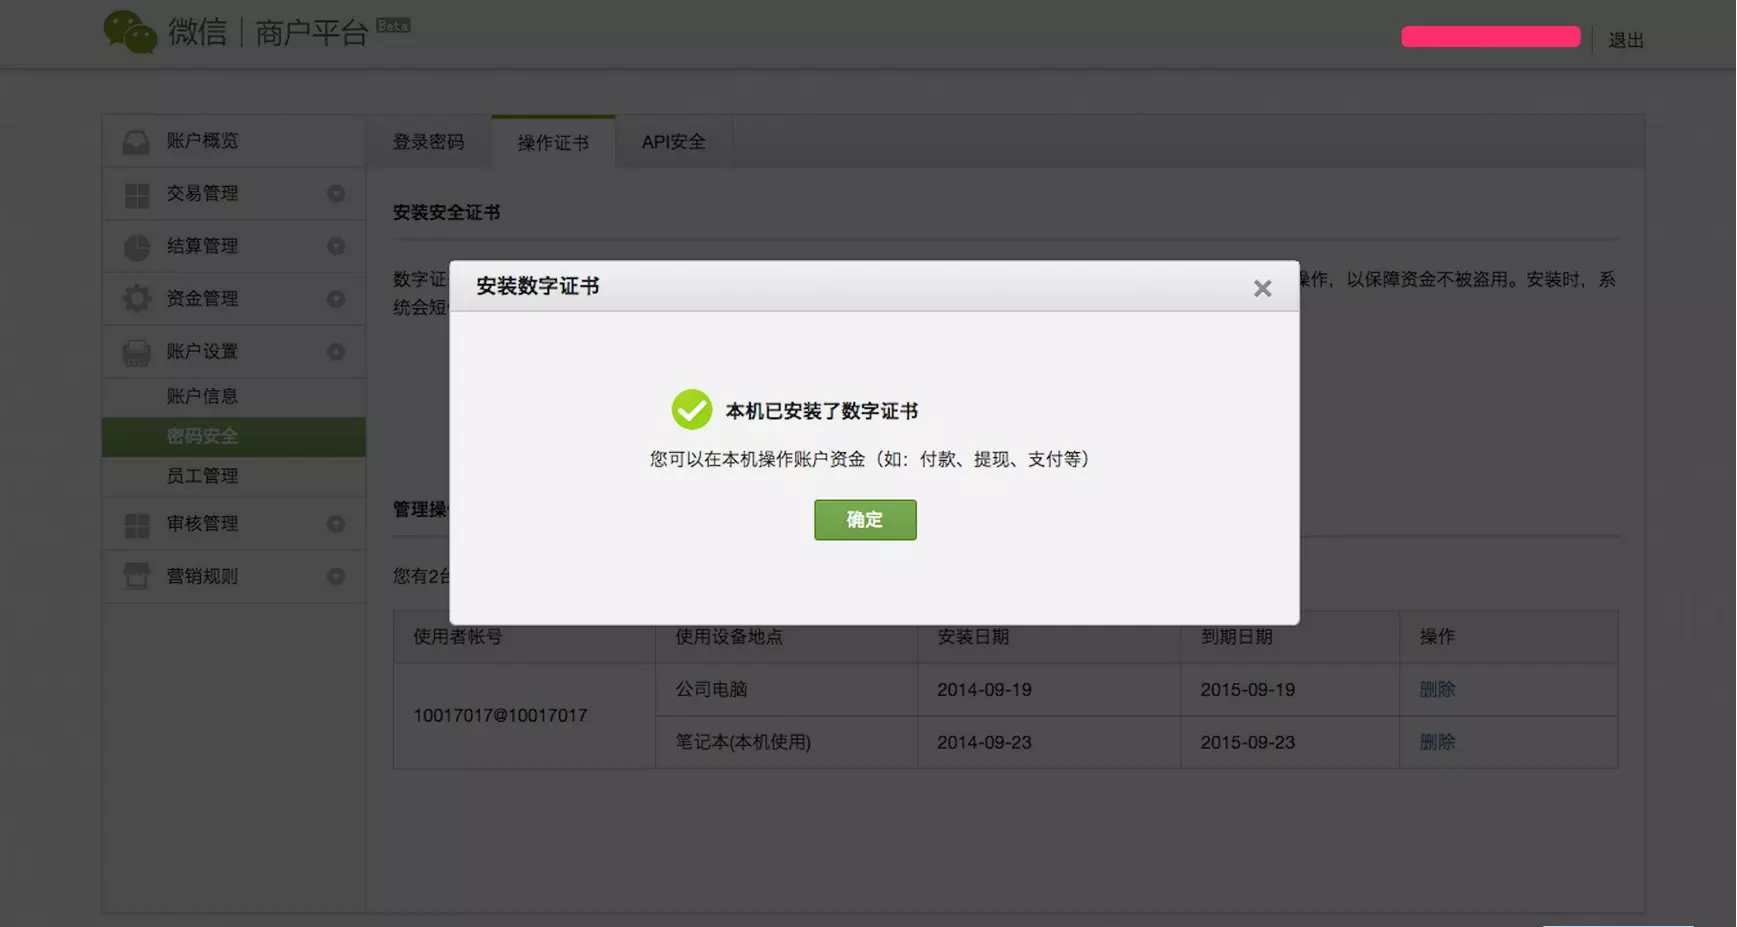Click 交易管理 sidebar label
The image size is (1737, 927).
coord(202,194)
